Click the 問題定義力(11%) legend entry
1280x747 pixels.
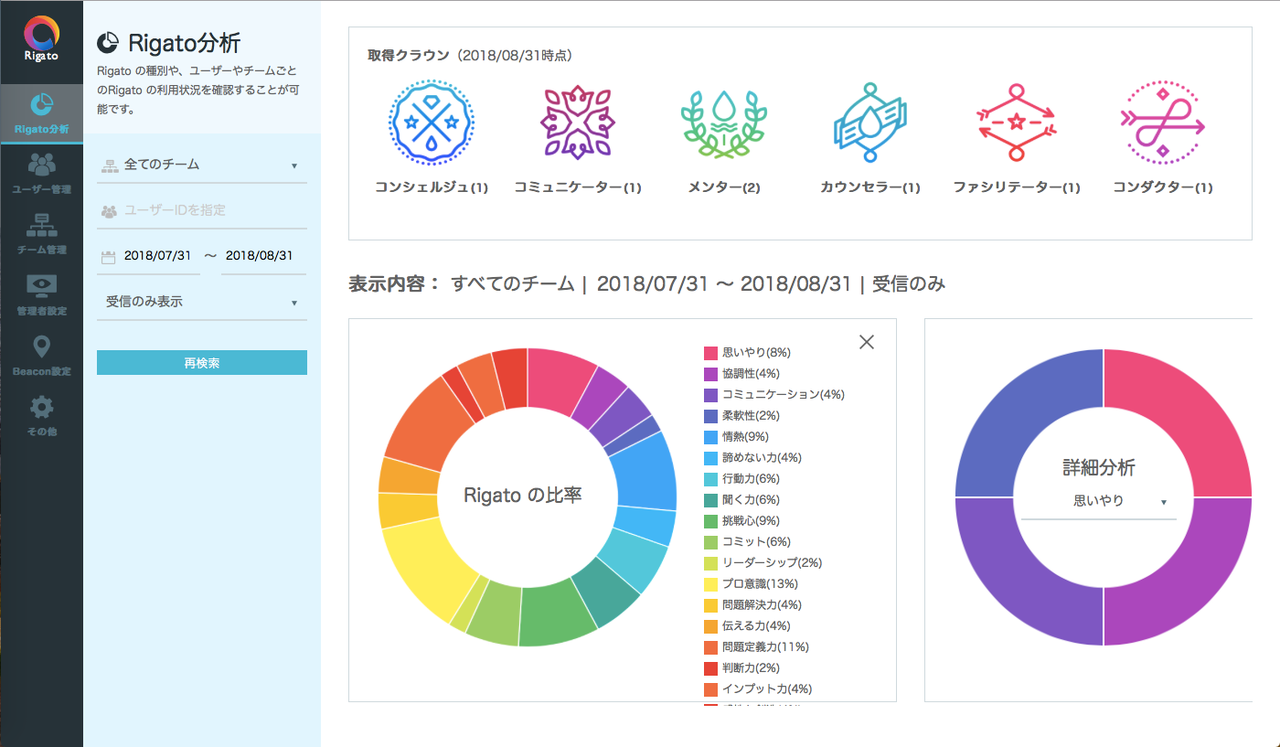pyautogui.click(x=757, y=647)
